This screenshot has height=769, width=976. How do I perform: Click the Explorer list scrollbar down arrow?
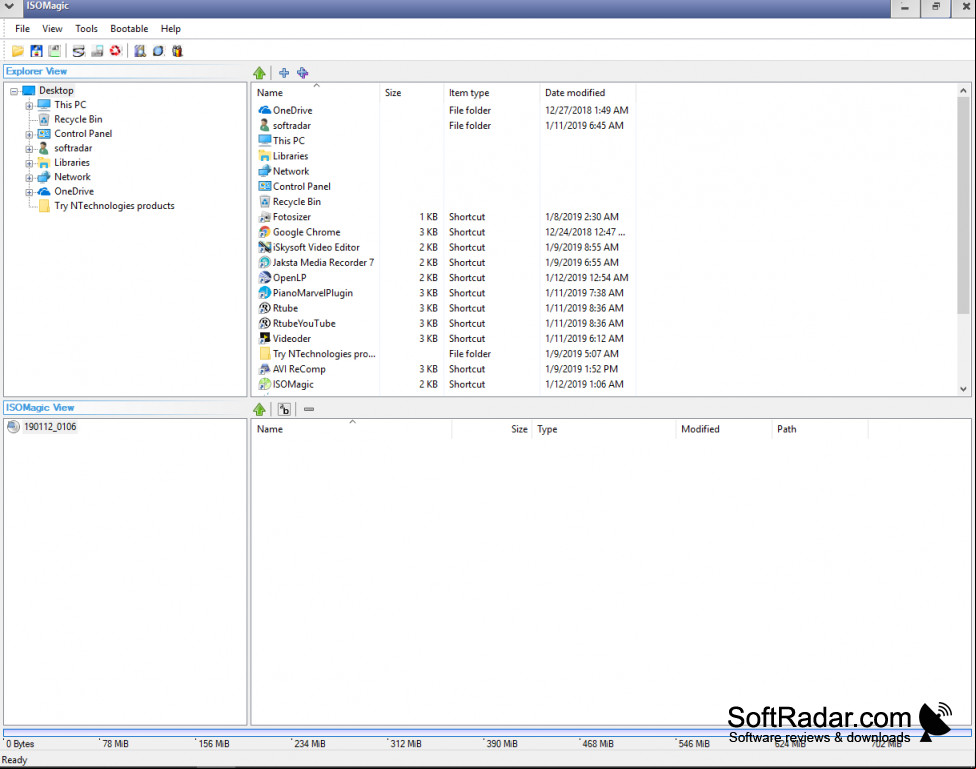coord(964,389)
